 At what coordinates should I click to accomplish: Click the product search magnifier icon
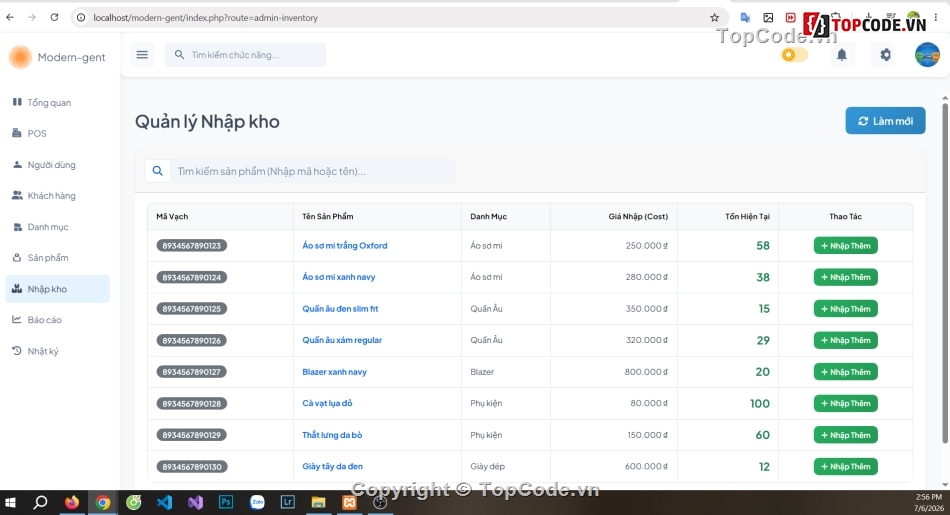click(158, 171)
